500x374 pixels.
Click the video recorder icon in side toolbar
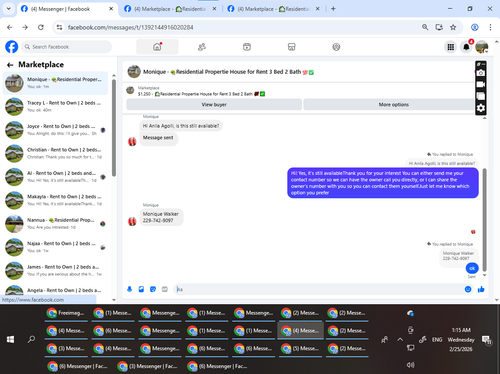click(481, 84)
